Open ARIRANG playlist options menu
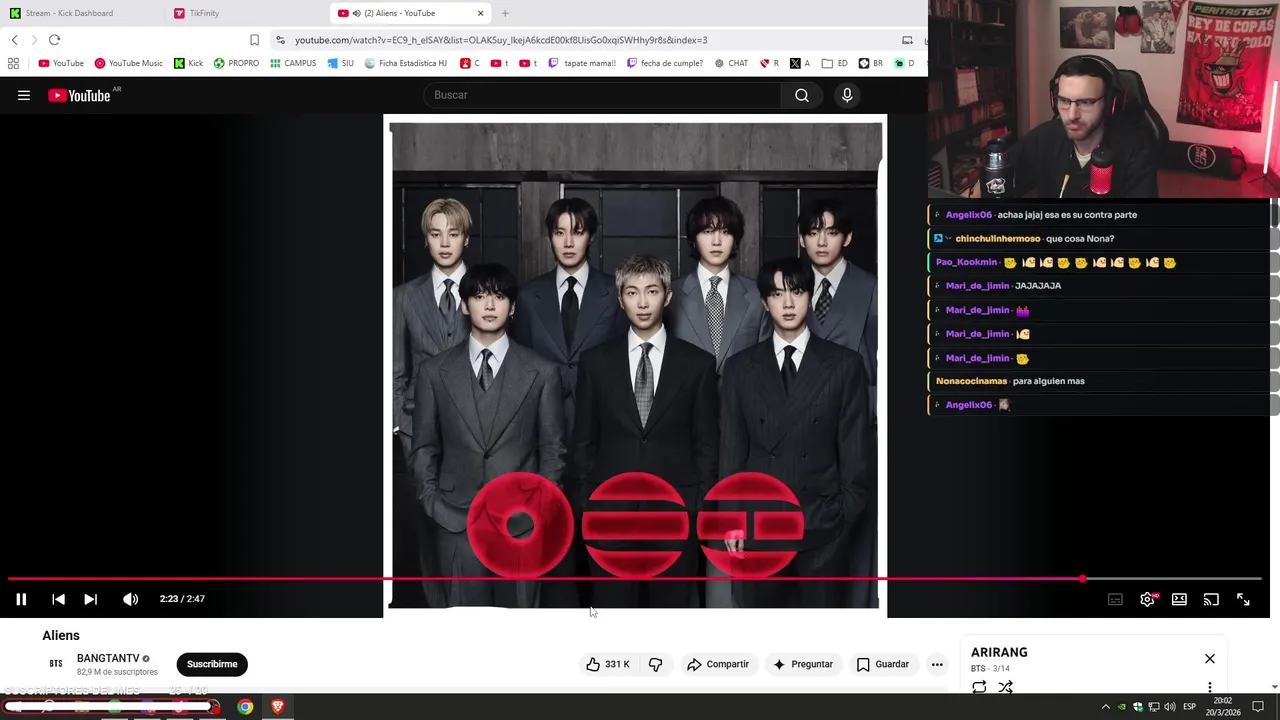Image resolution: width=1280 pixels, height=720 pixels. pyautogui.click(x=1210, y=687)
